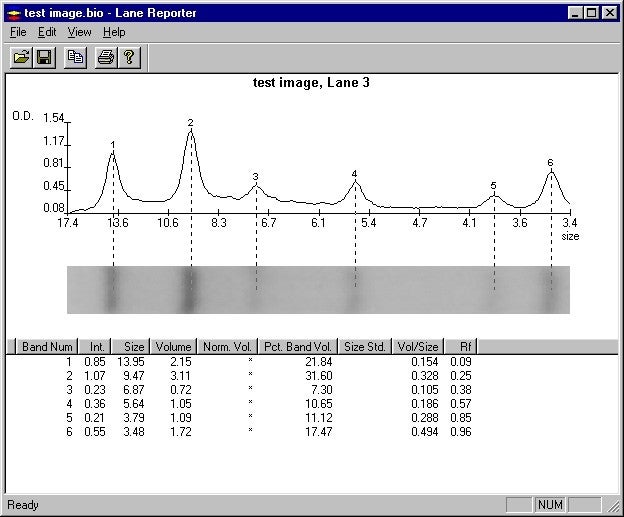
Task: Select peak 6 label on the graph
Action: tap(550, 162)
